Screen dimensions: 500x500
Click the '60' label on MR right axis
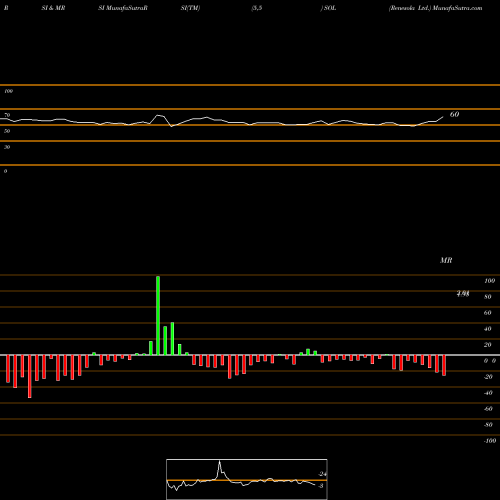click(487, 313)
